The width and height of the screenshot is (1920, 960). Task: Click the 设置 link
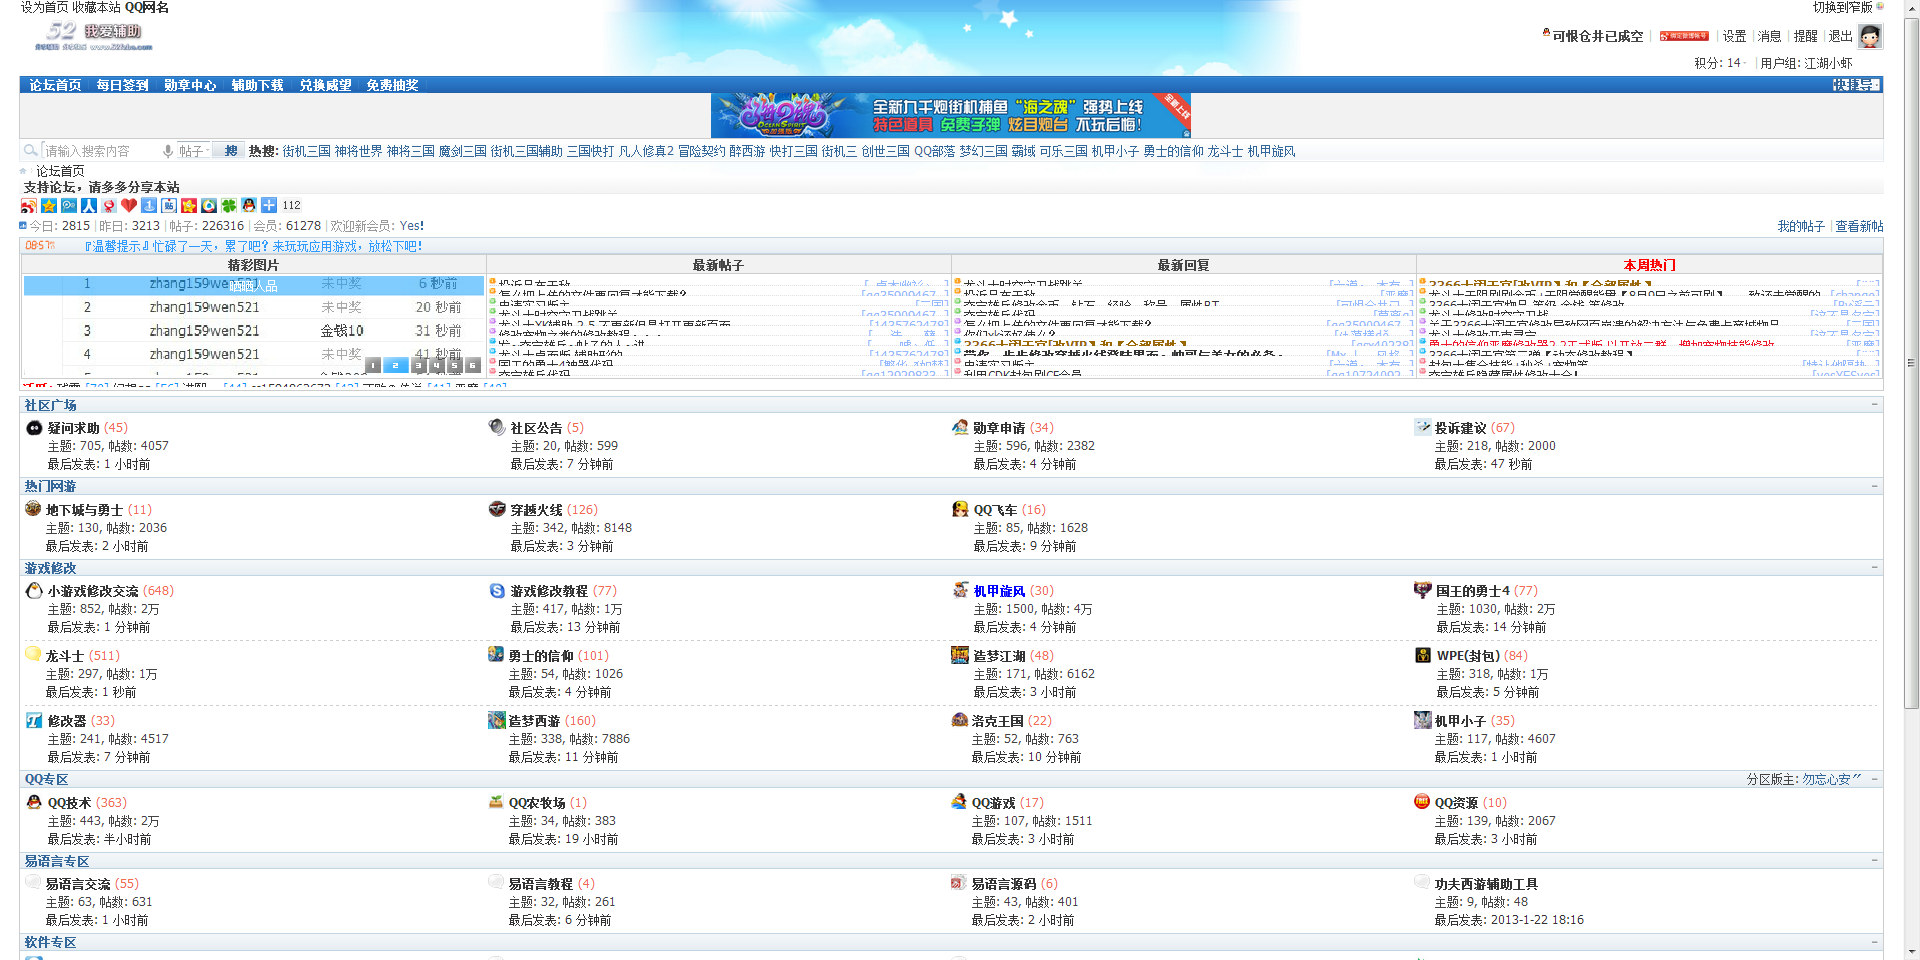[1734, 36]
